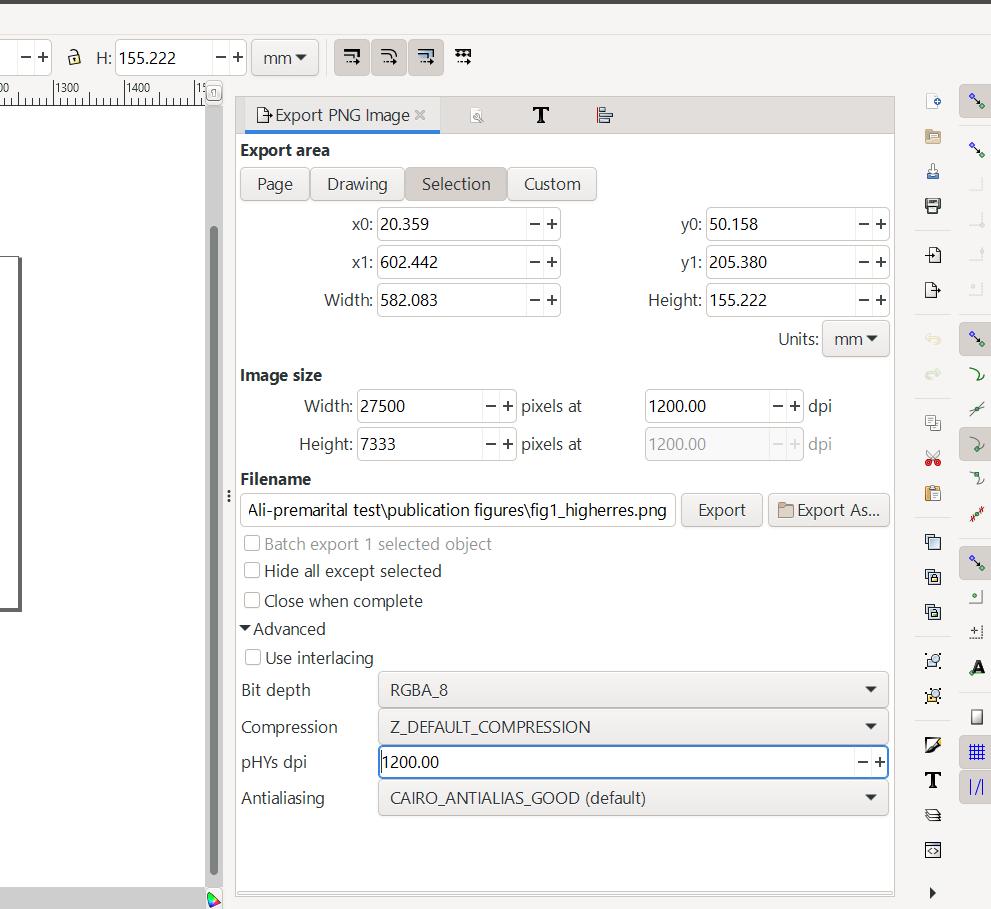Open the Bit depth RGBA_8 dropdown
This screenshot has height=909, width=991.
[x=632, y=690]
